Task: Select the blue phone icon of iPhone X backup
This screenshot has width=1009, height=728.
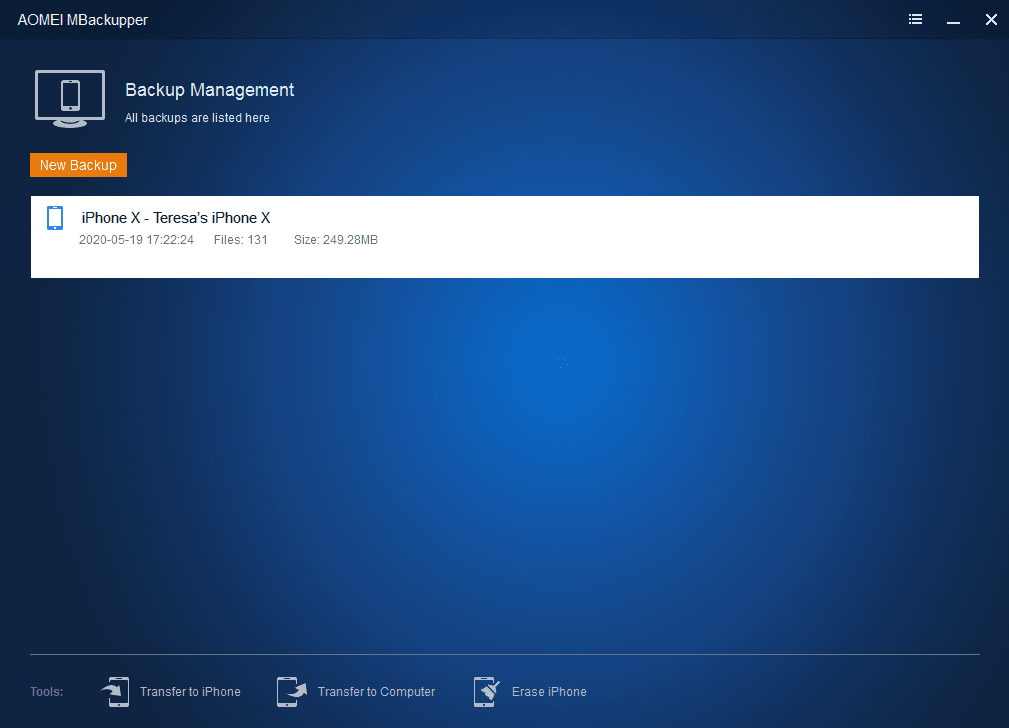Action: pyautogui.click(x=55, y=218)
